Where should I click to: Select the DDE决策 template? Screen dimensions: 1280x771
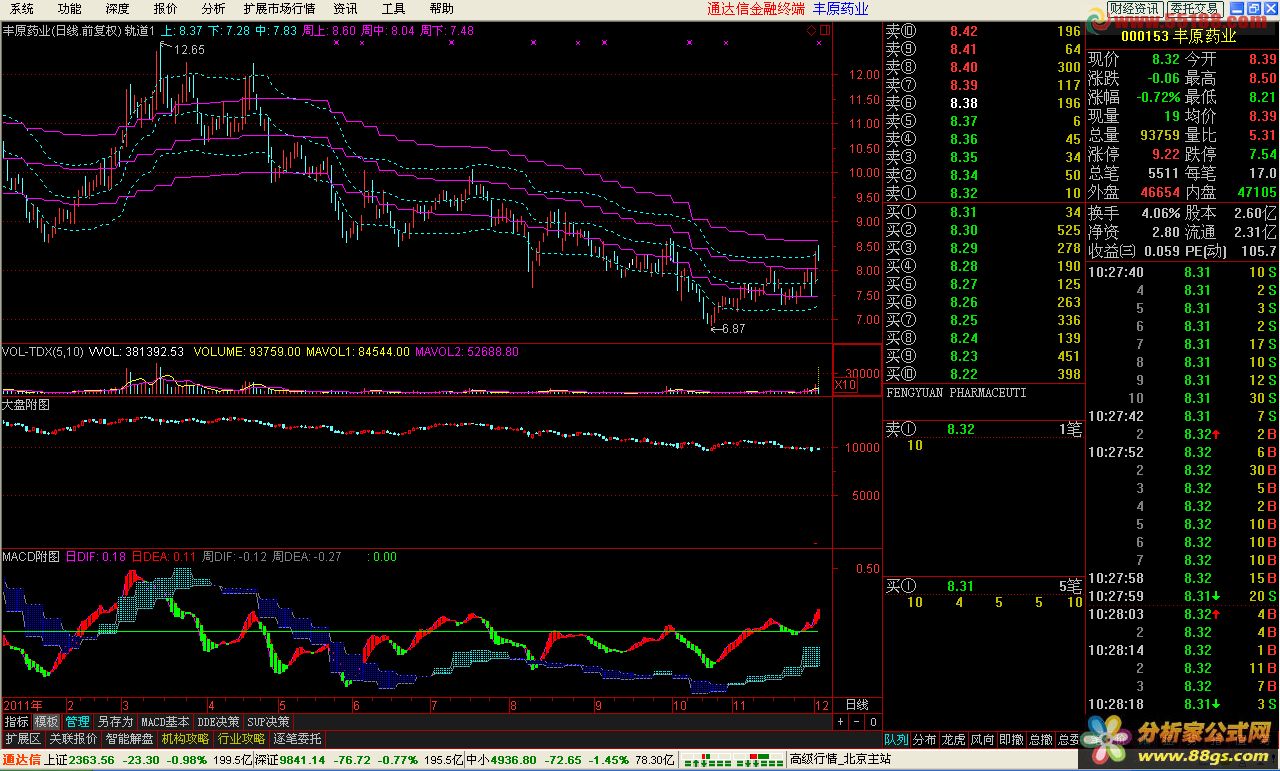(x=218, y=721)
